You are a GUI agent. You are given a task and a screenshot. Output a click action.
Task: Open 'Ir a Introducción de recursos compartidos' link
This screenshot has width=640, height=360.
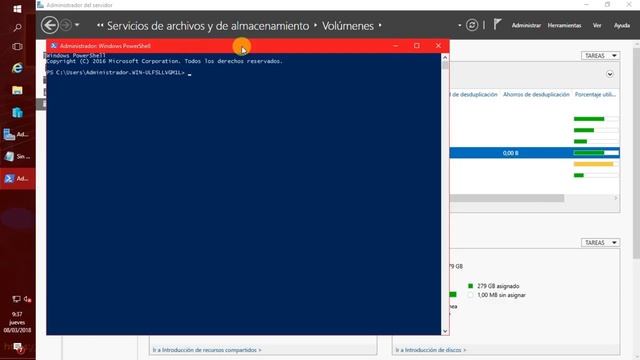point(207,350)
